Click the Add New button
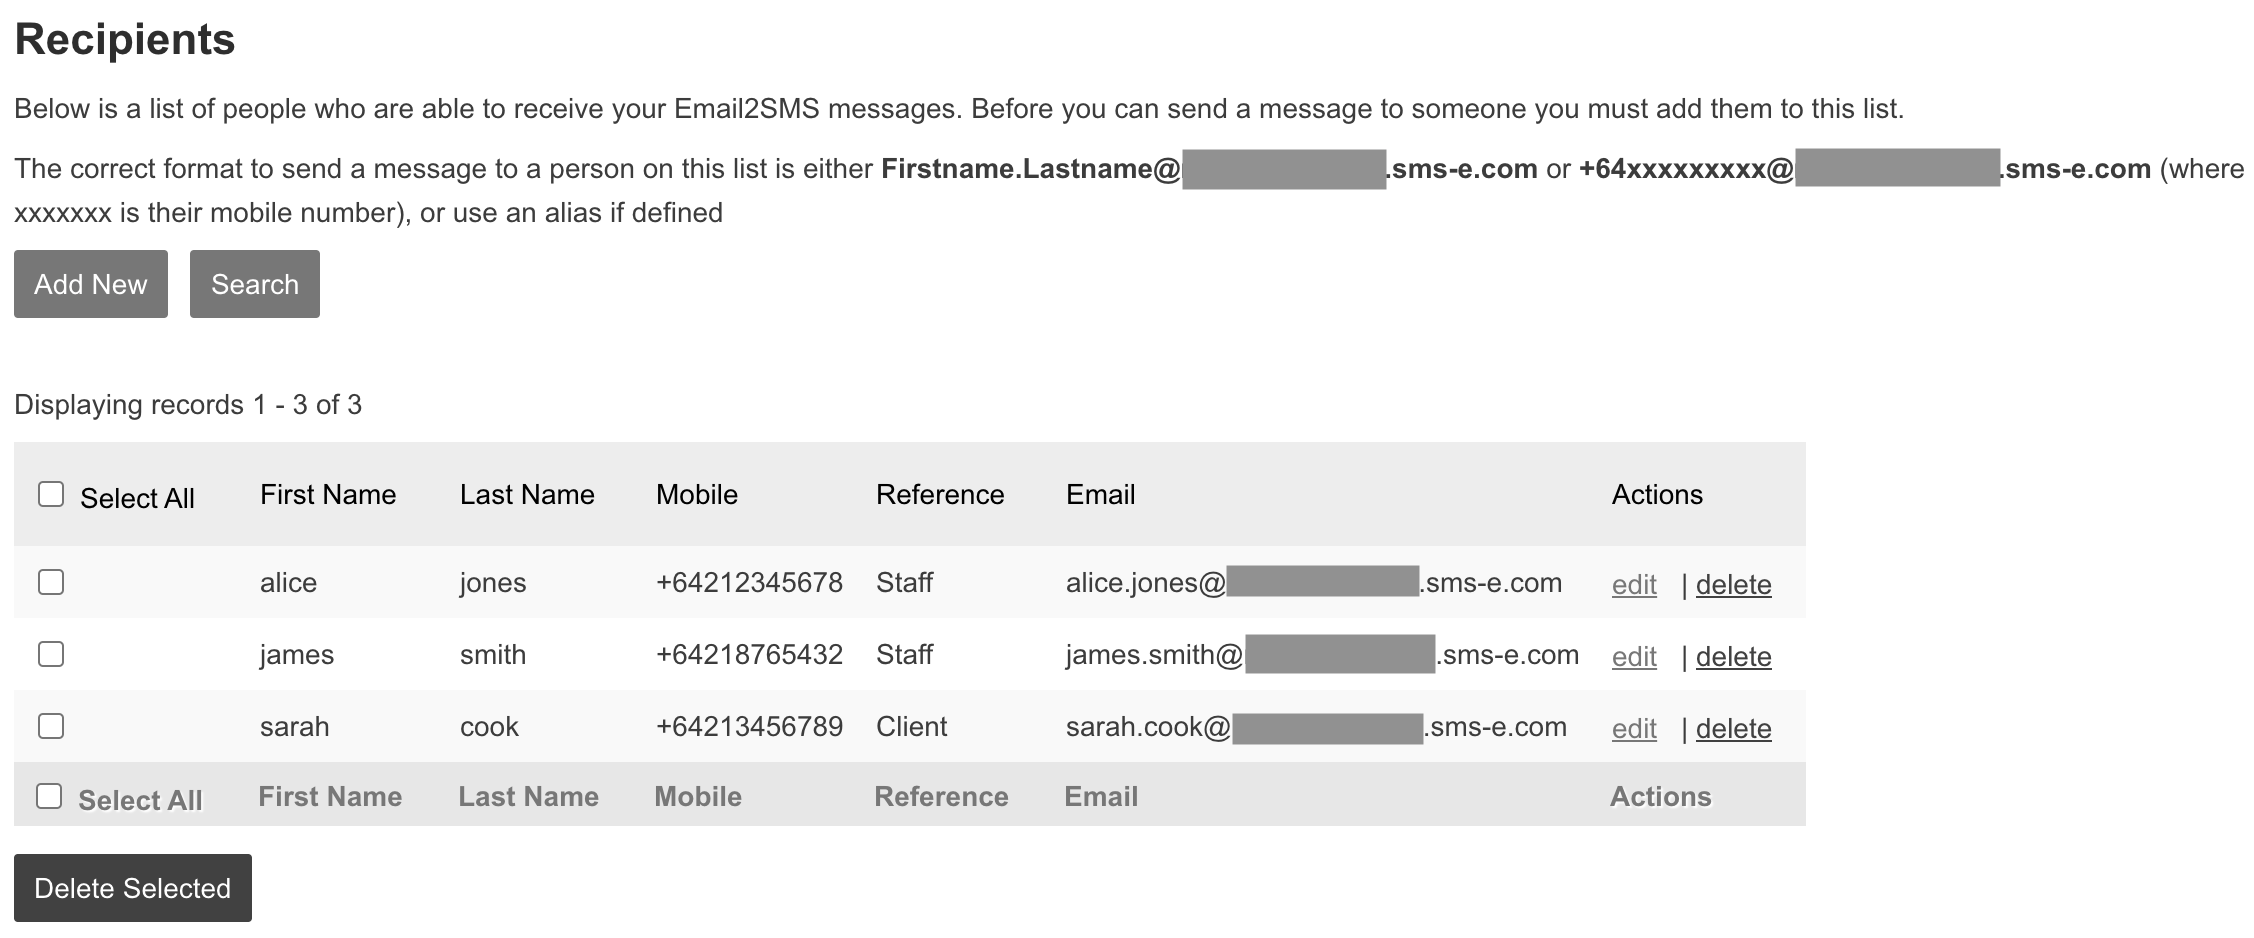Screen dimensions: 2254x938 coord(91,284)
